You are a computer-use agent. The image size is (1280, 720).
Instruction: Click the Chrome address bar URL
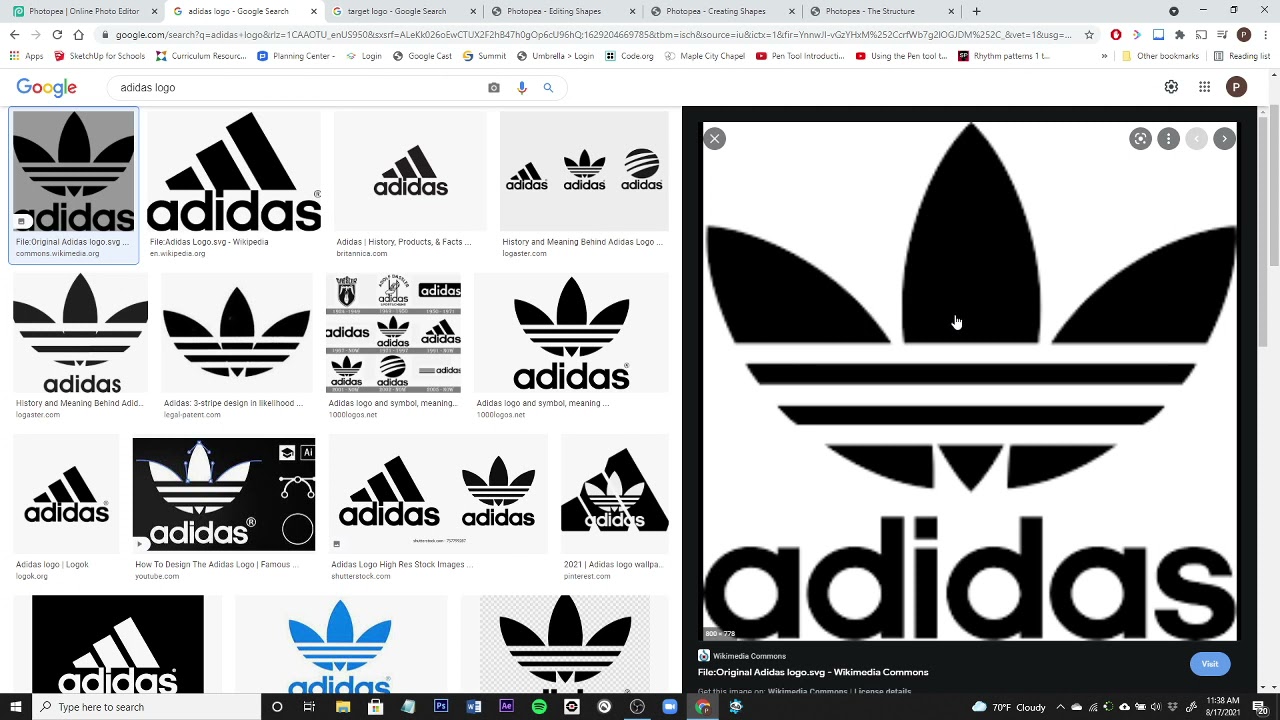[593, 35]
